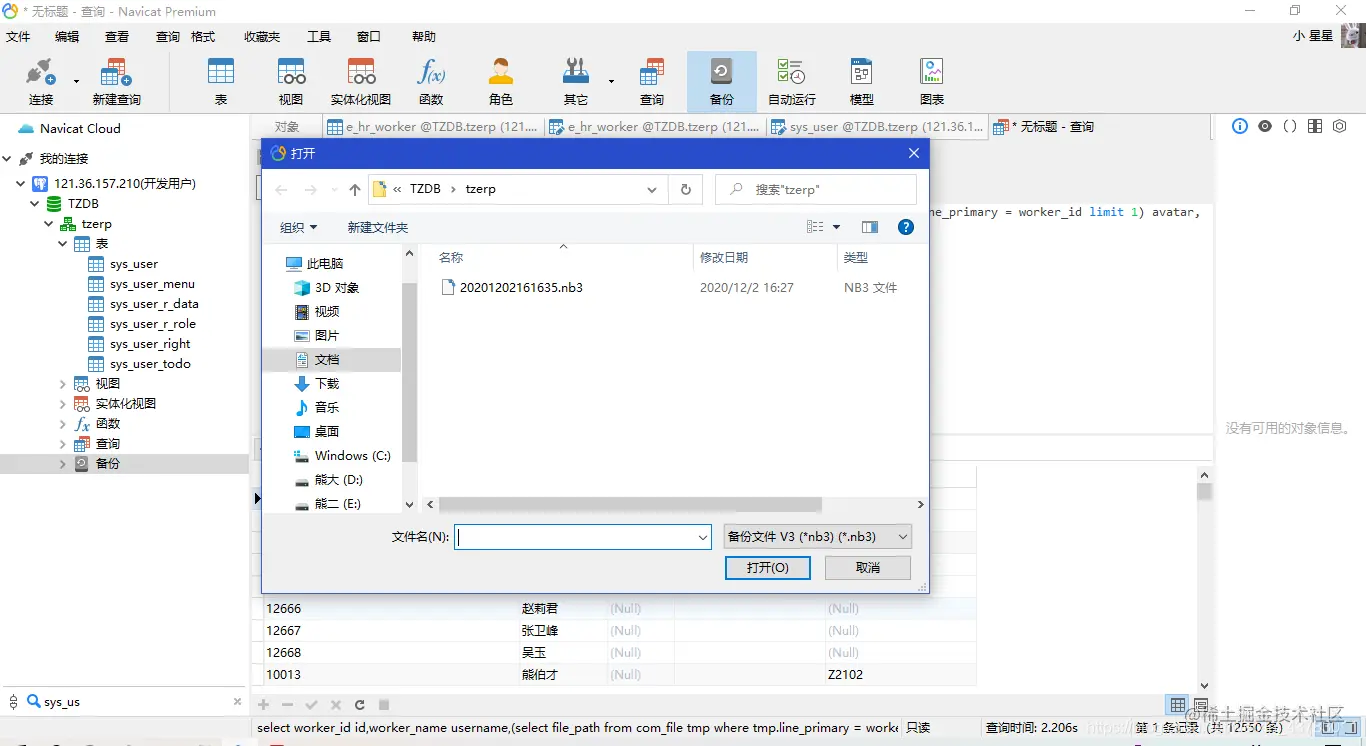Switch to the 无标题 - 查询 tab
This screenshot has height=746, width=1366.
pyautogui.click(x=1044, y=127)
